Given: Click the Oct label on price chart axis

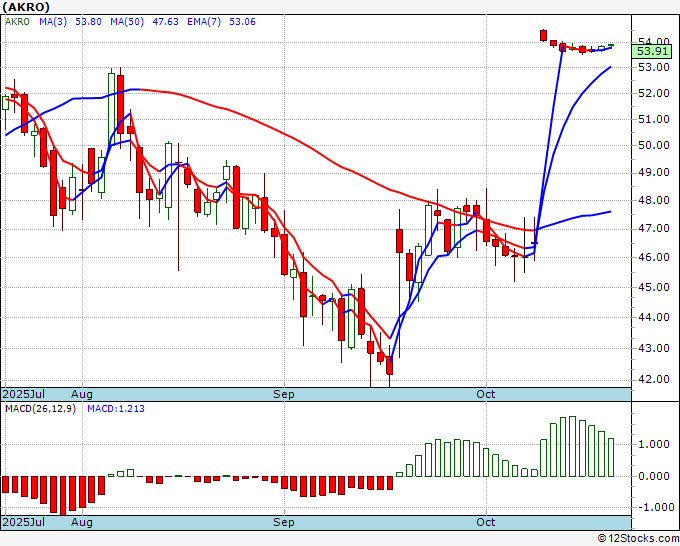Looking at the screenshot, I should (486, 394).
